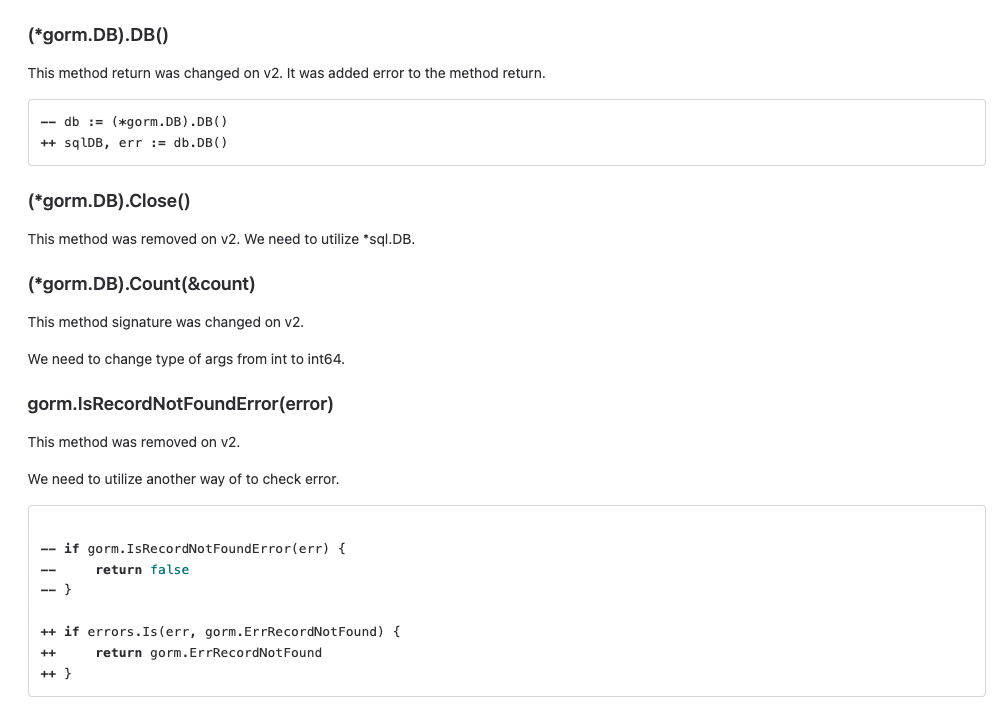Click the sentence about method return changed on v2
This screenshot has height=711, width=1007.
286,73
